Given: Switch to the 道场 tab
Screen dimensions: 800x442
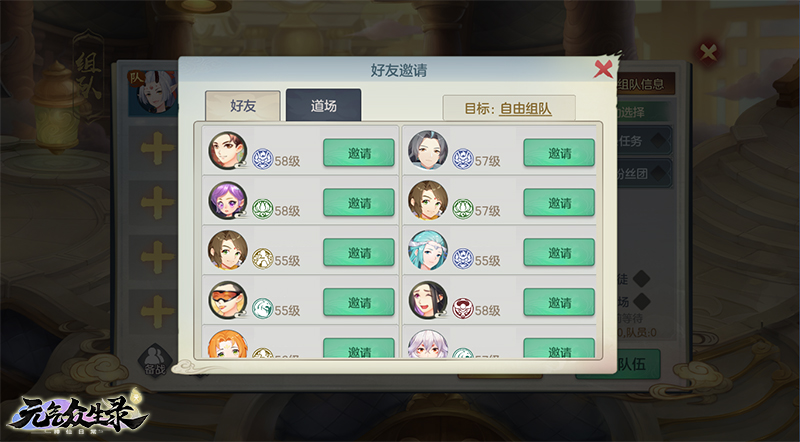Looking at the screenshot, I should pyautogui.click(x=323, y=105).
